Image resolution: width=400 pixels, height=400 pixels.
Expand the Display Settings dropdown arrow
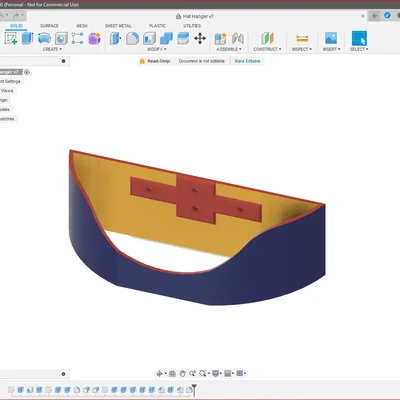(x=221, y=373)
